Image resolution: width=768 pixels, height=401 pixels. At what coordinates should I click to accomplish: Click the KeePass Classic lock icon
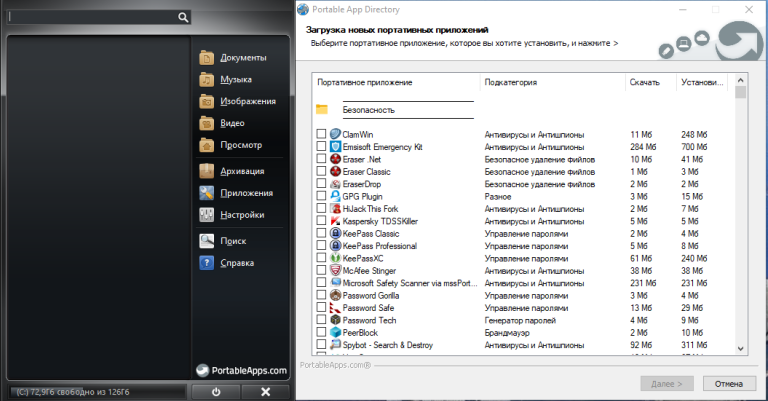click(335, 234)
